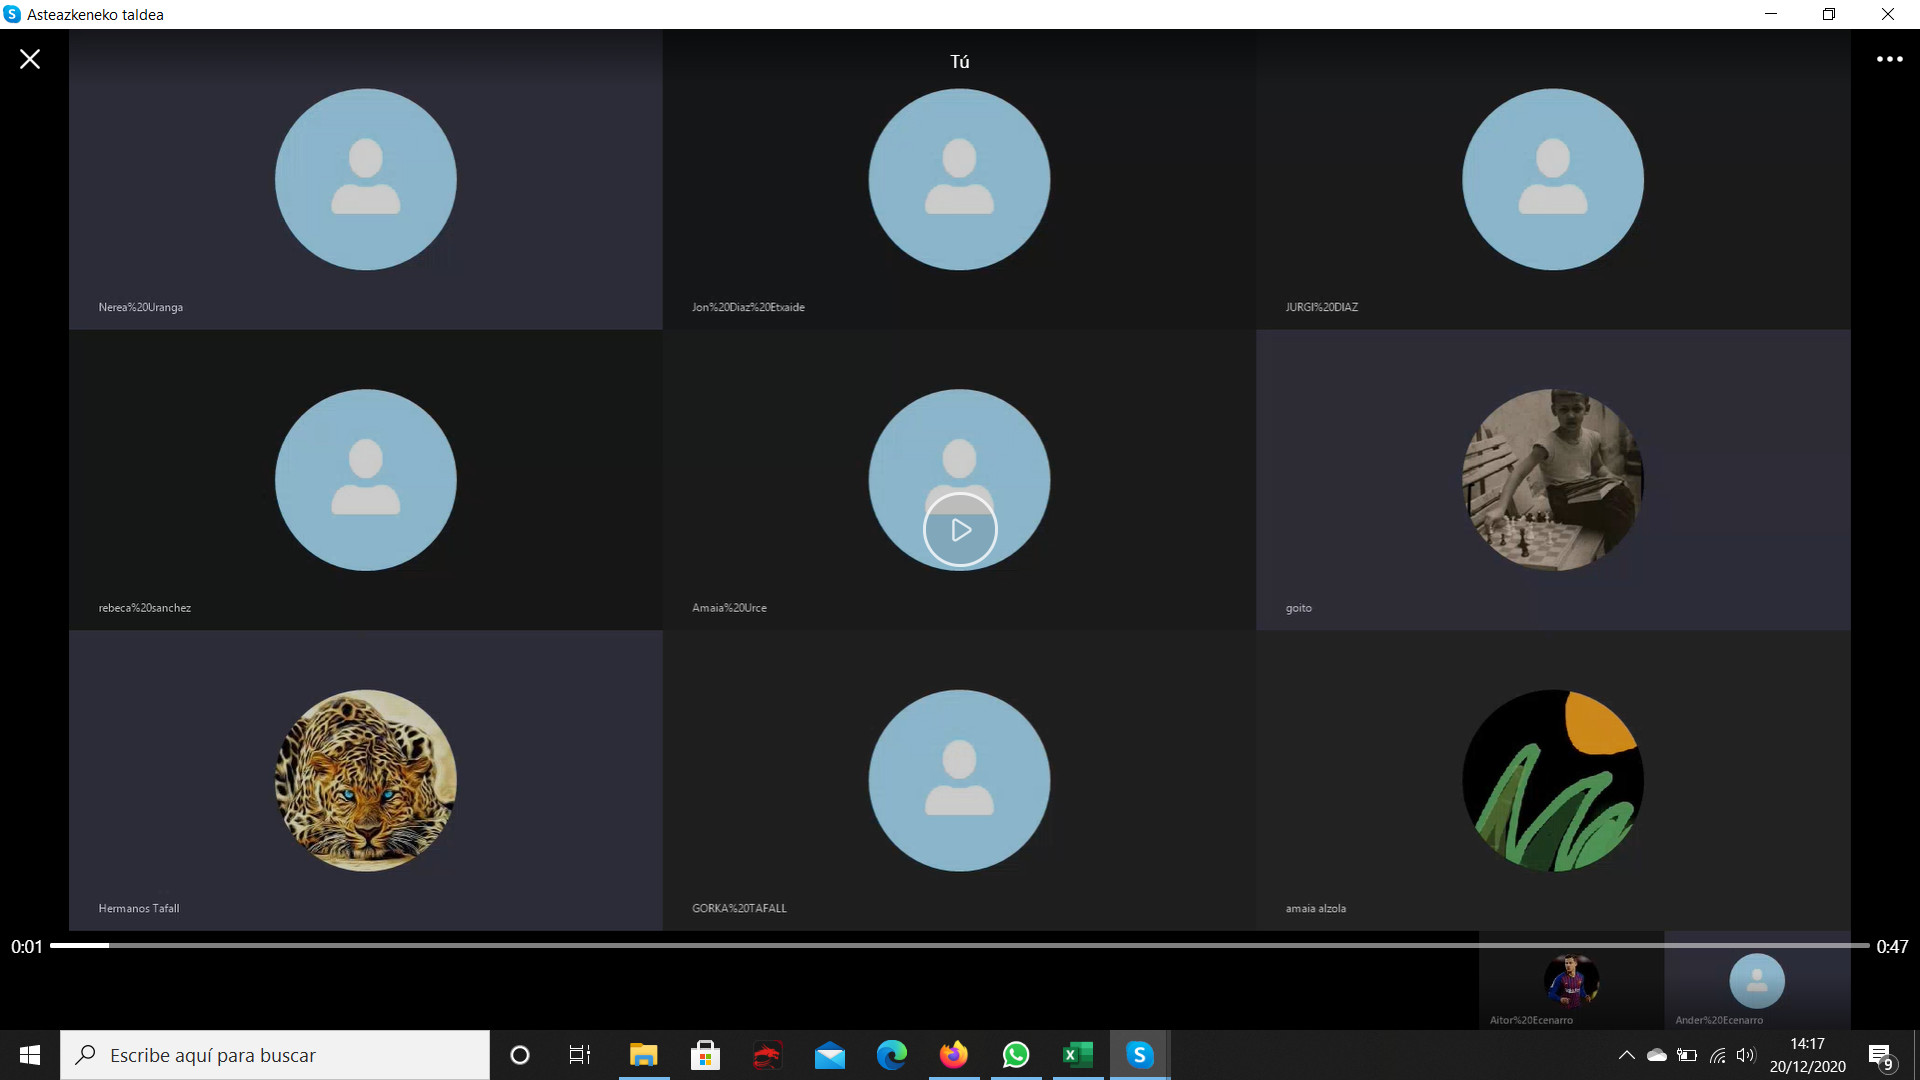Close the video viewer with X icon
This screenshot has height=1080, width=1920.
click(30, 59)
